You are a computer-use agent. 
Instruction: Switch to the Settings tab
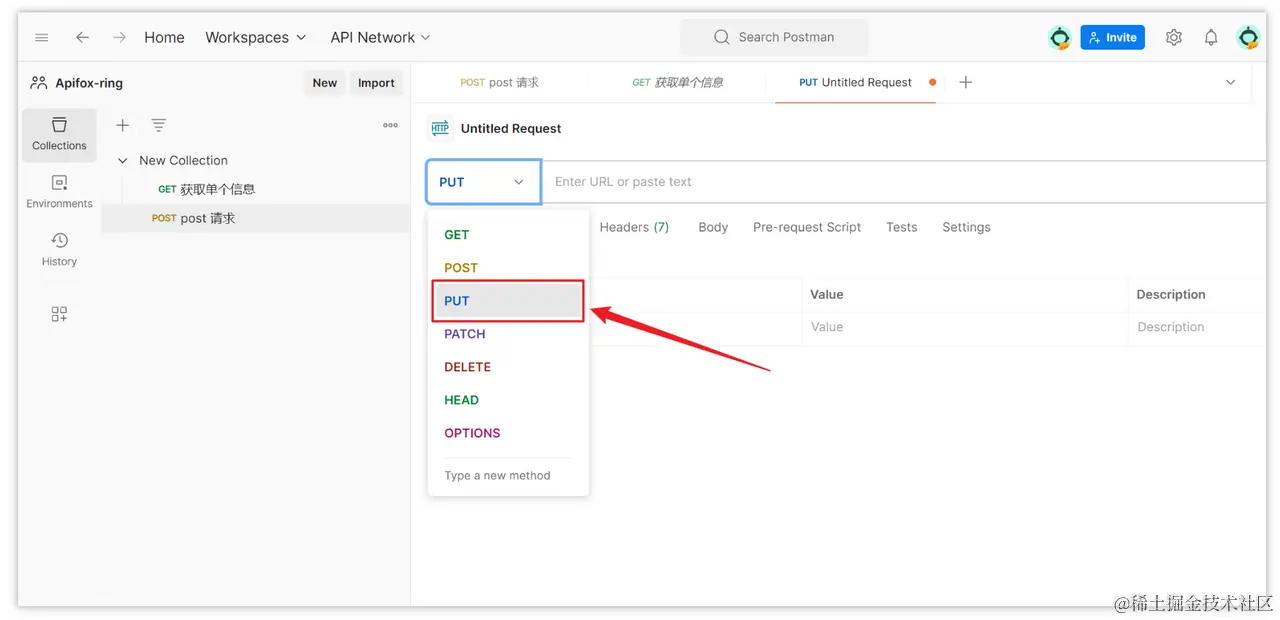coord(966,227)
